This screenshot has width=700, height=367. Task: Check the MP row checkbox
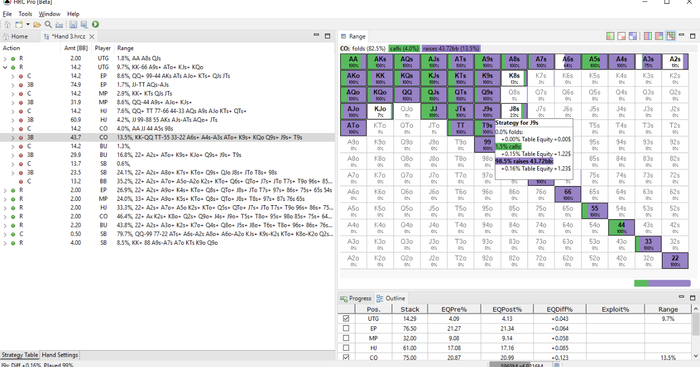[346, 338]
